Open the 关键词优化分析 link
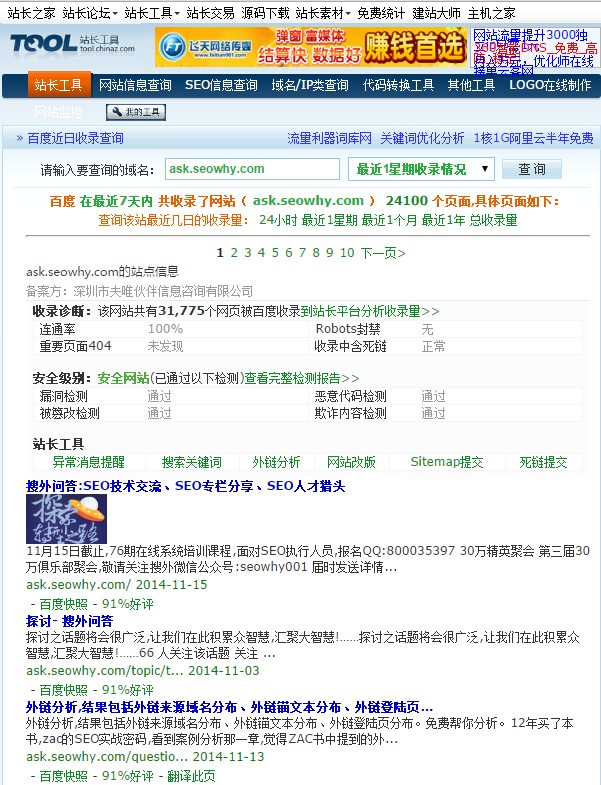 [422, 138]
